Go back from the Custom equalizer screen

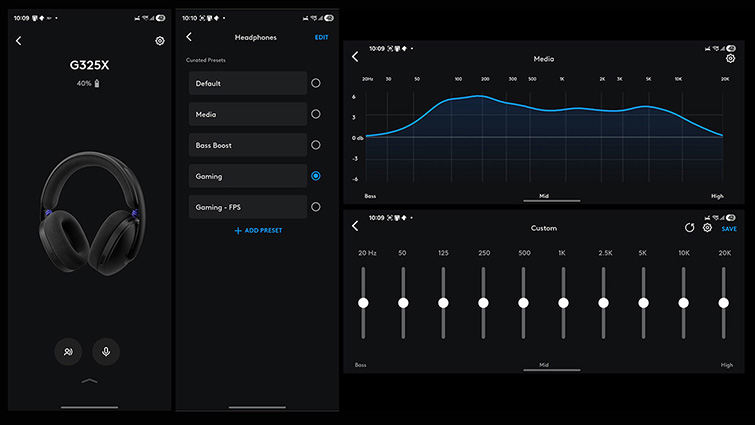tap(355, 227)
